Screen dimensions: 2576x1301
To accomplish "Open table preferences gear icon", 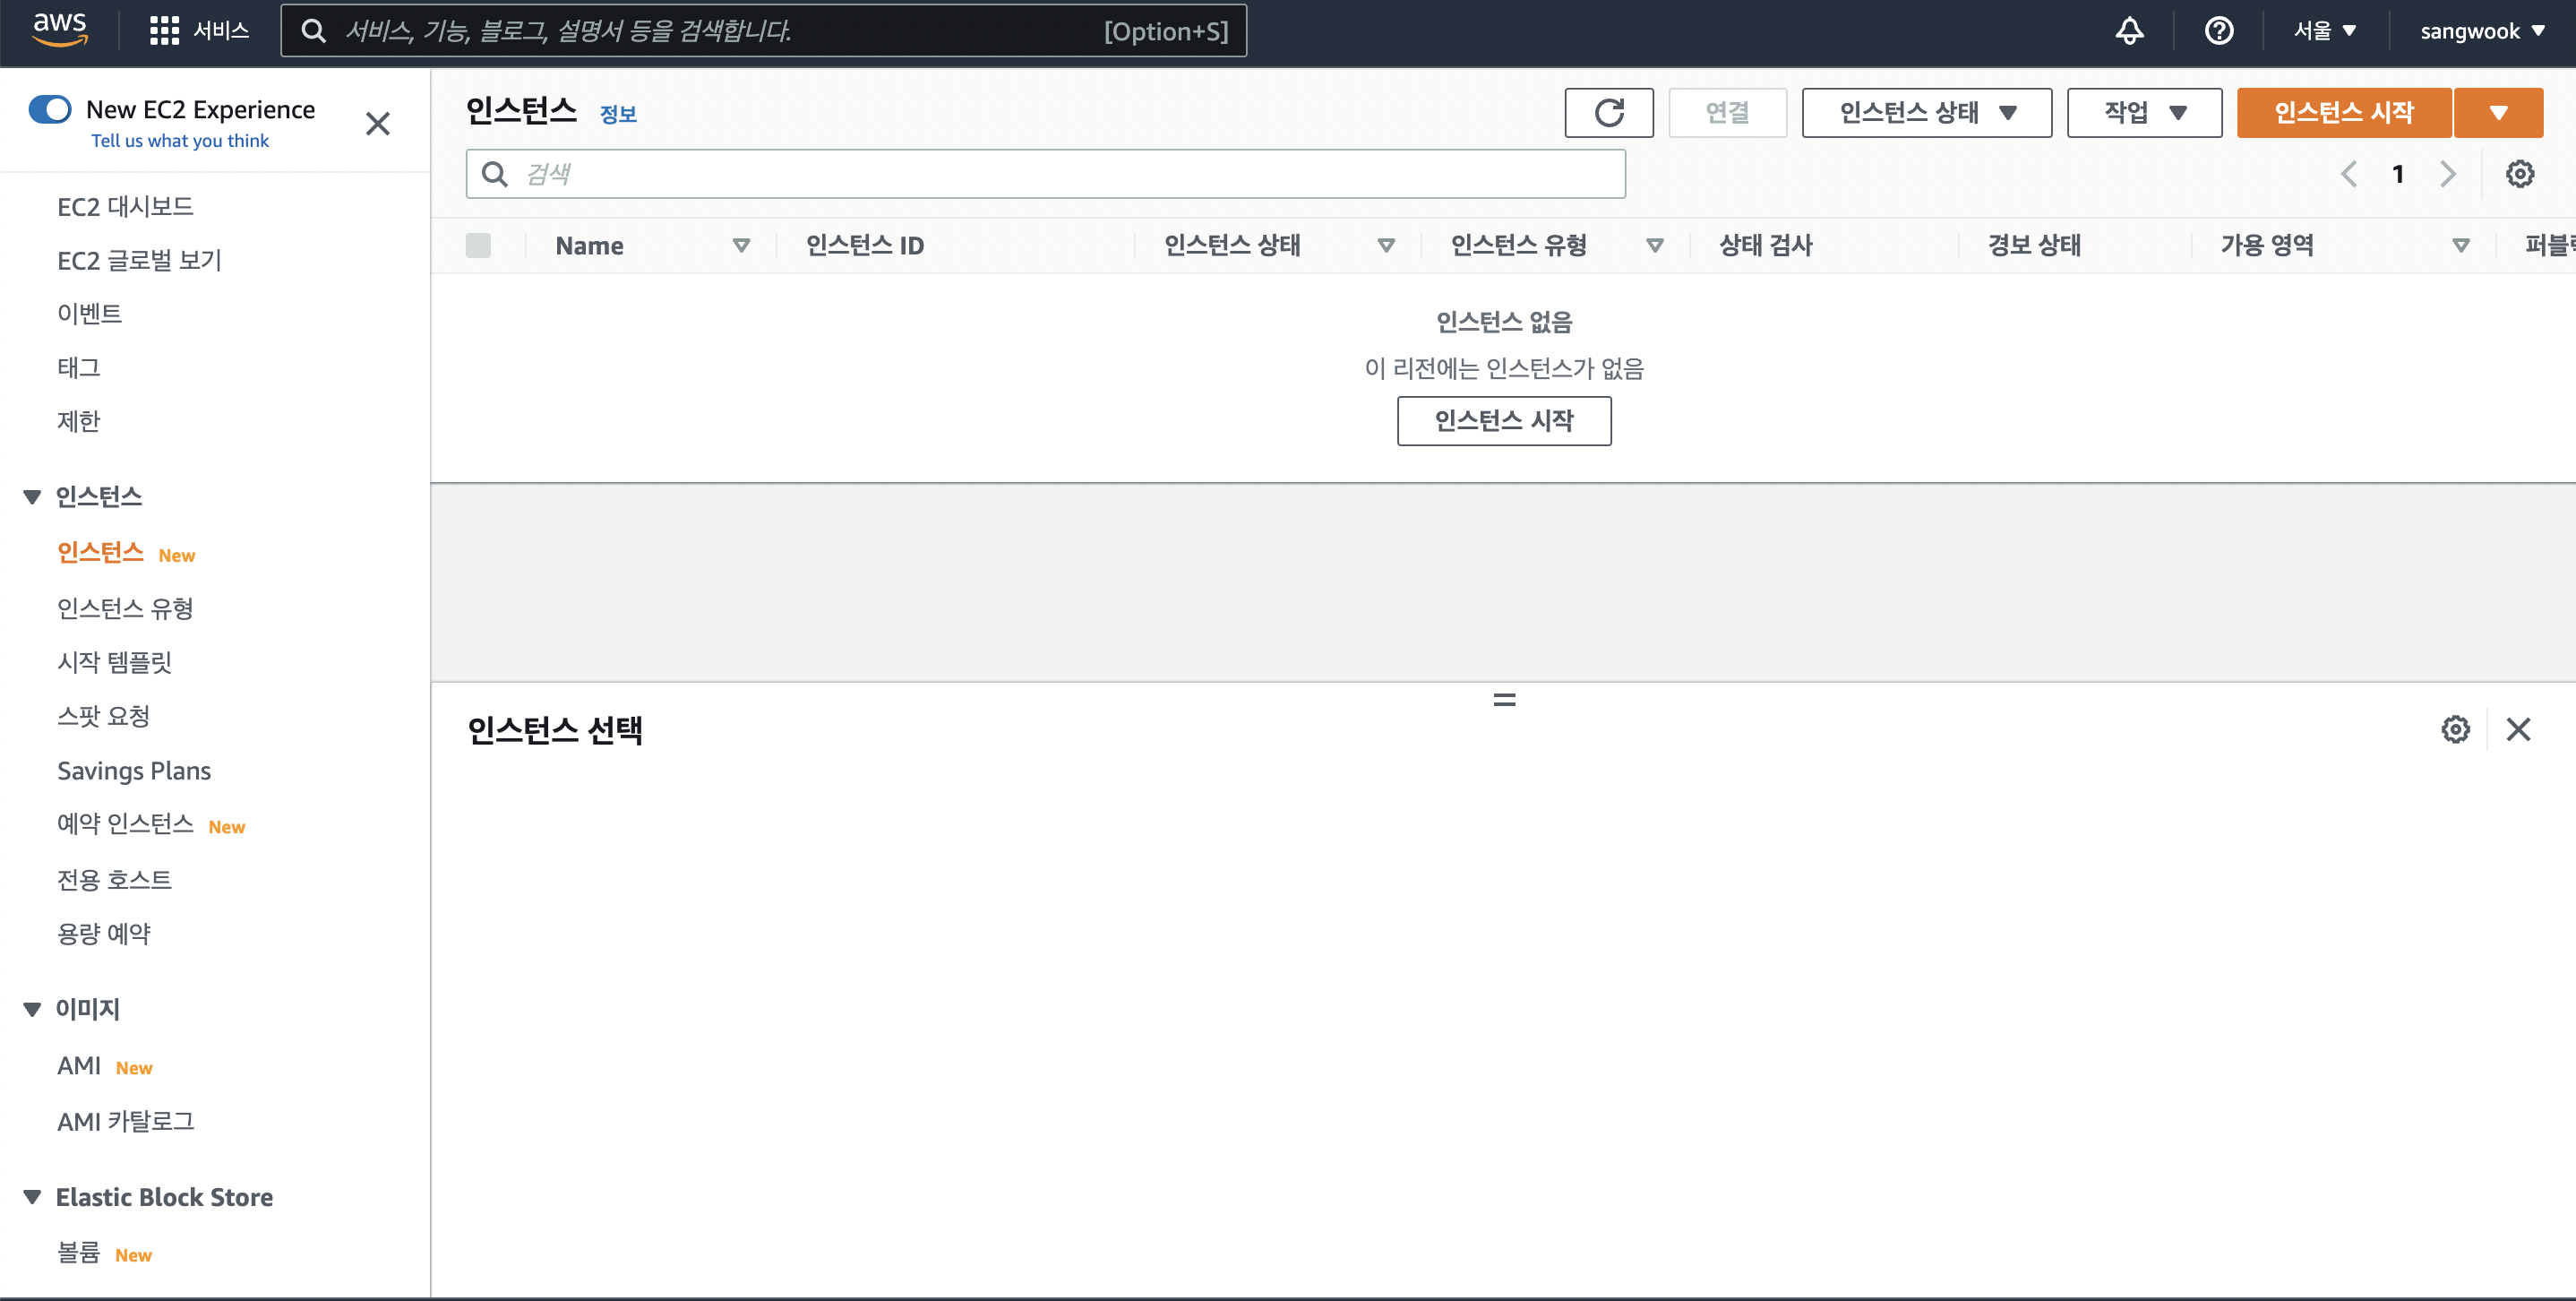I will (x=2519, y=174).
